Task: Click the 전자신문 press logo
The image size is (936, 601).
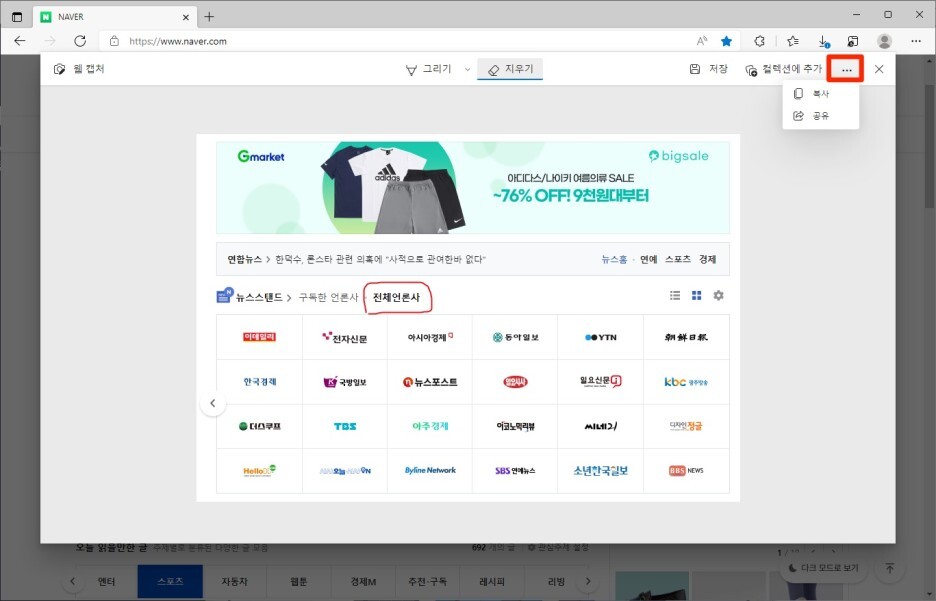Action: (x=345, y=337)
